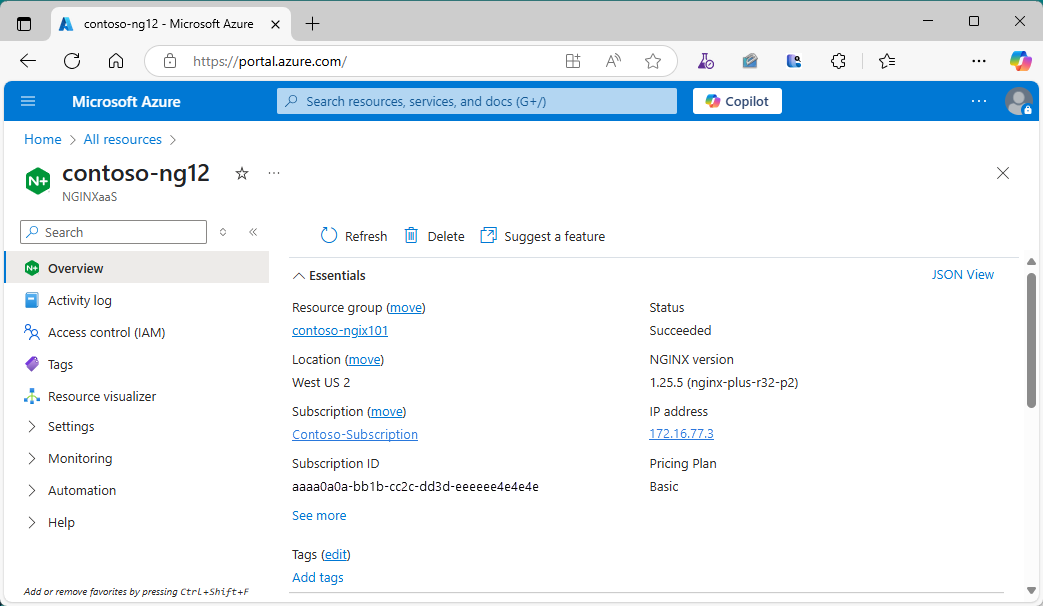Open the account profile avatar

click(1018, 101)
